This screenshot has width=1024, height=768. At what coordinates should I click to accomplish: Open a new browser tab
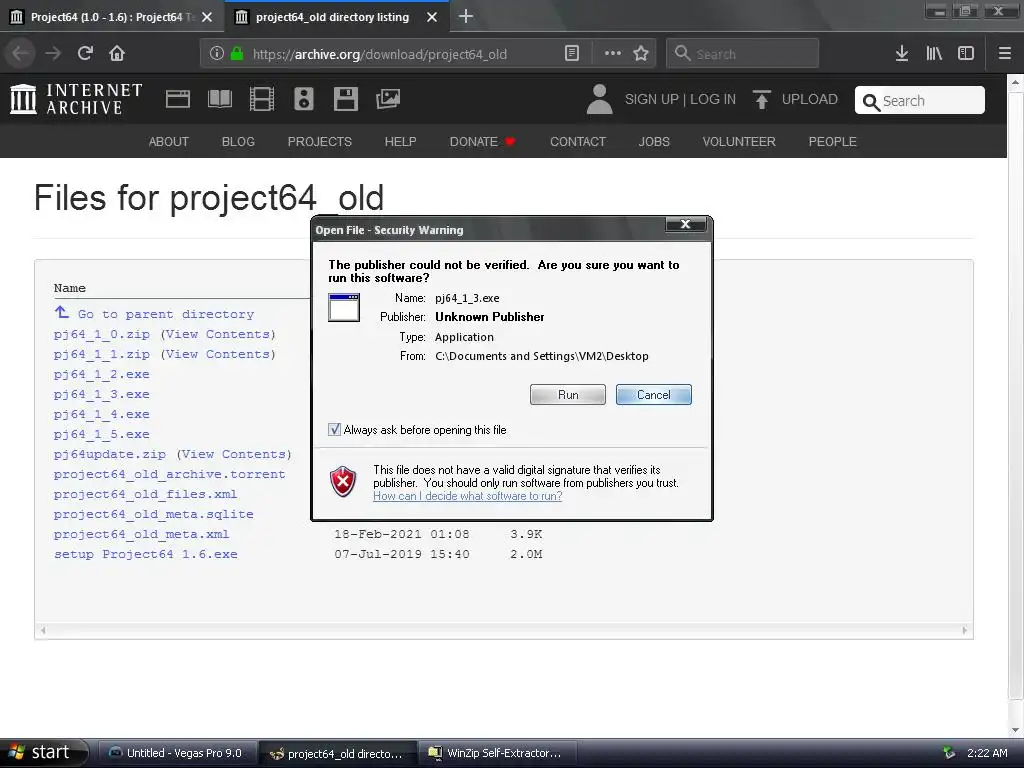pos(466,16)
